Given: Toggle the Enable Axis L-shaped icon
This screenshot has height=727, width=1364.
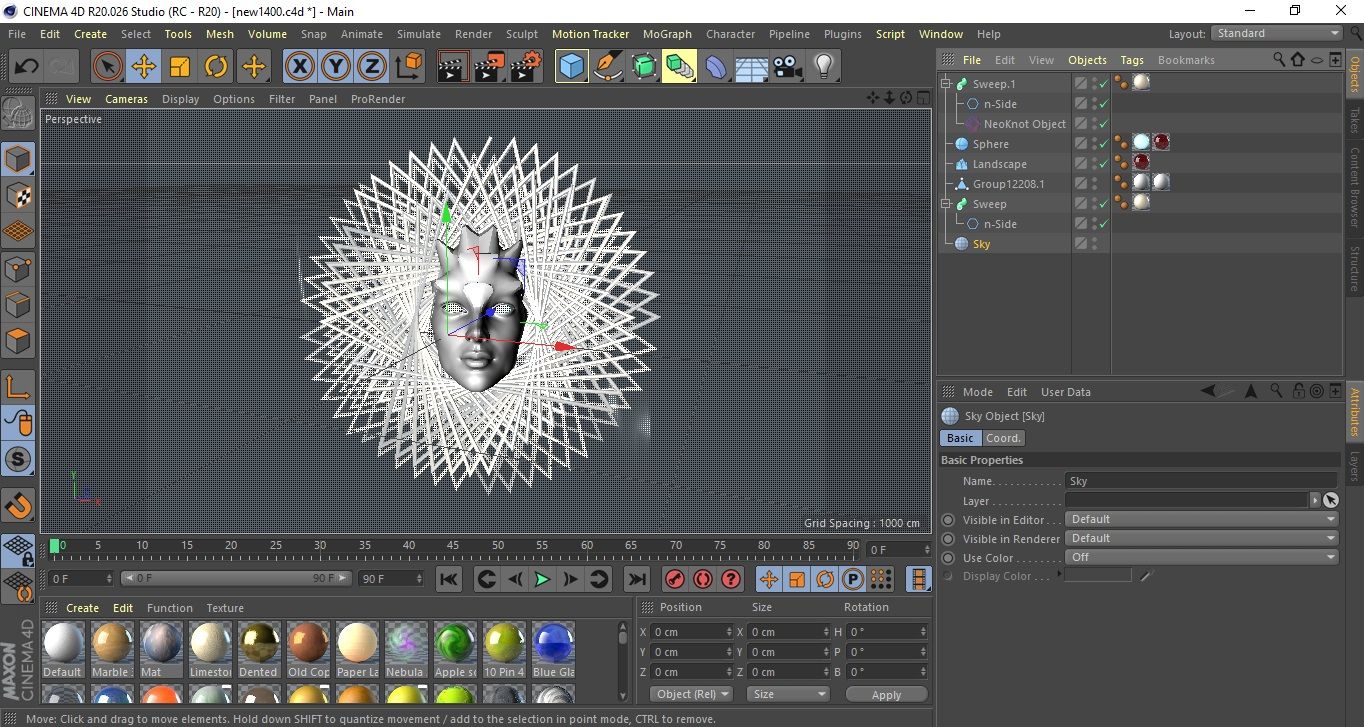Looking at the screenshot, I should (18, 386).
